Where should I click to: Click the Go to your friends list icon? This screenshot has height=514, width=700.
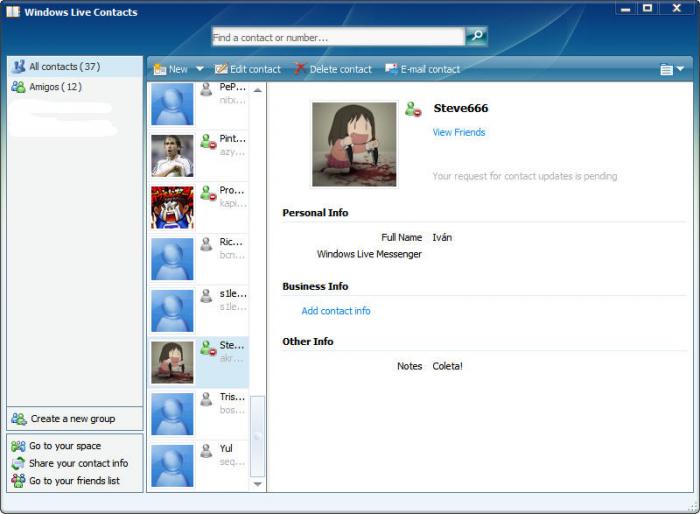pos(18,481)
